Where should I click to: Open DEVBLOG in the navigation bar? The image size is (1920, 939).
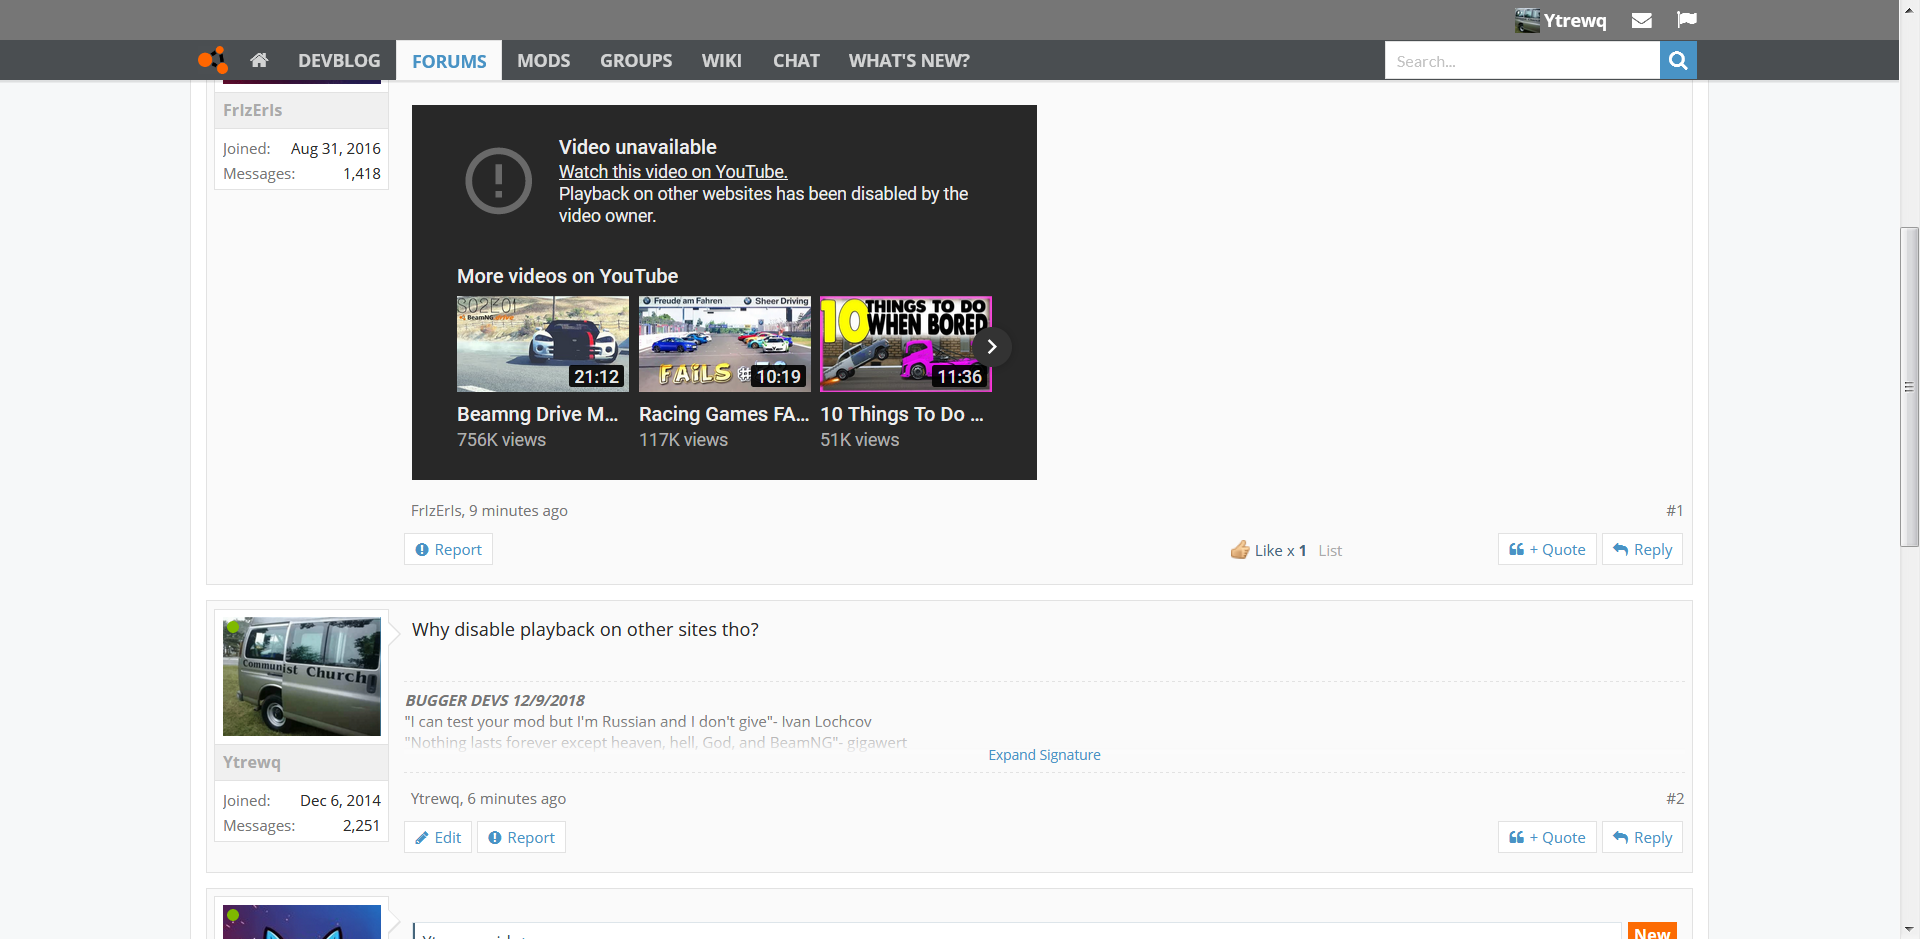339,60
